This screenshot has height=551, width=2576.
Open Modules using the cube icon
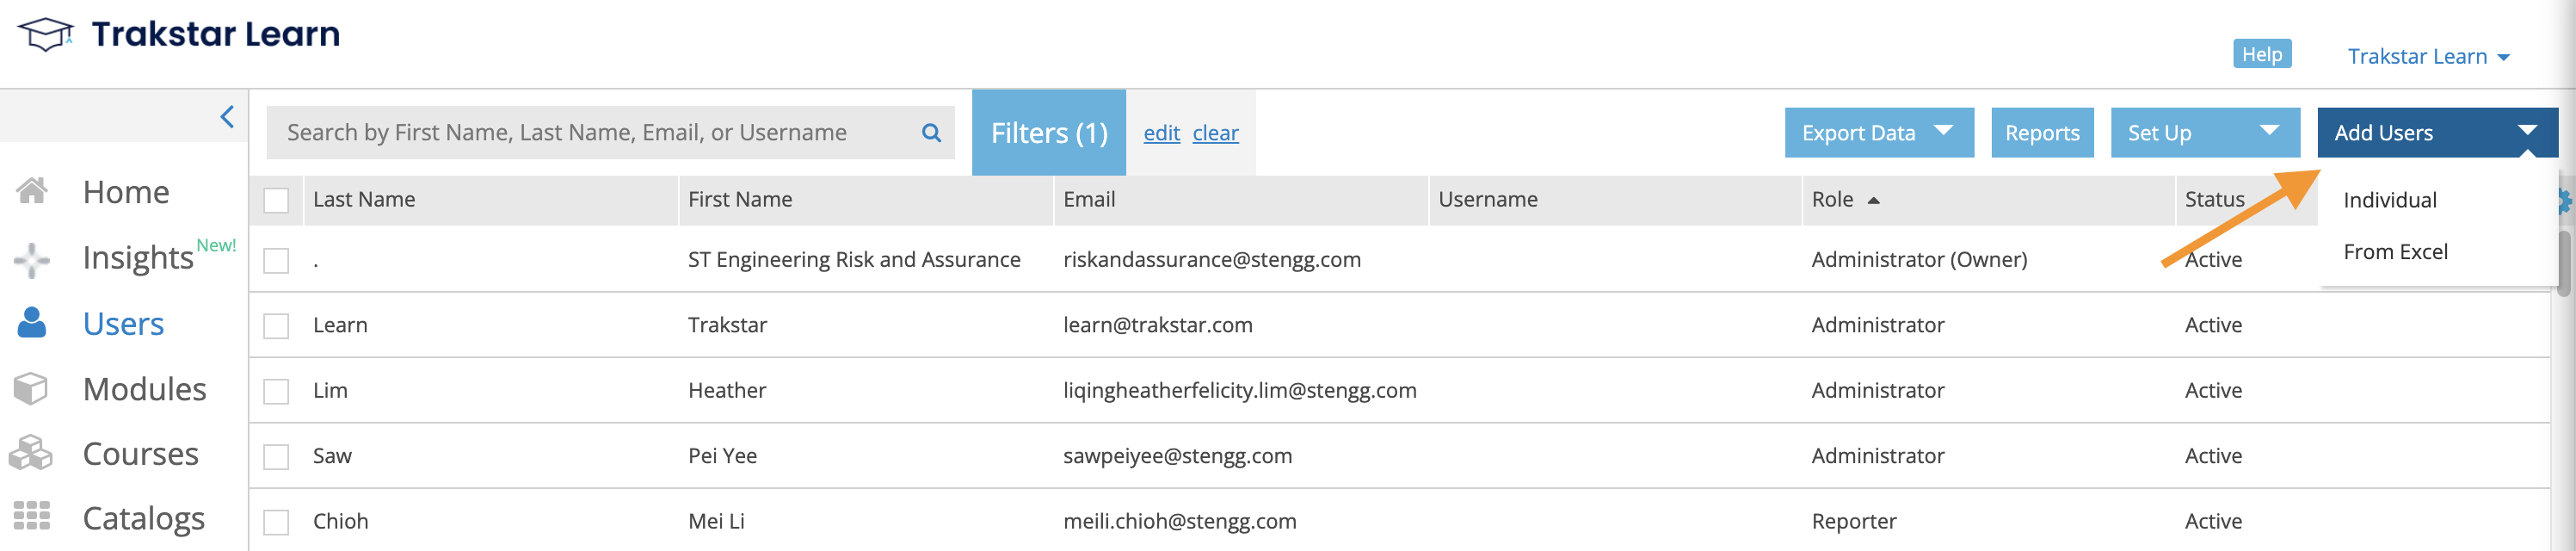[x=32, y=388]
